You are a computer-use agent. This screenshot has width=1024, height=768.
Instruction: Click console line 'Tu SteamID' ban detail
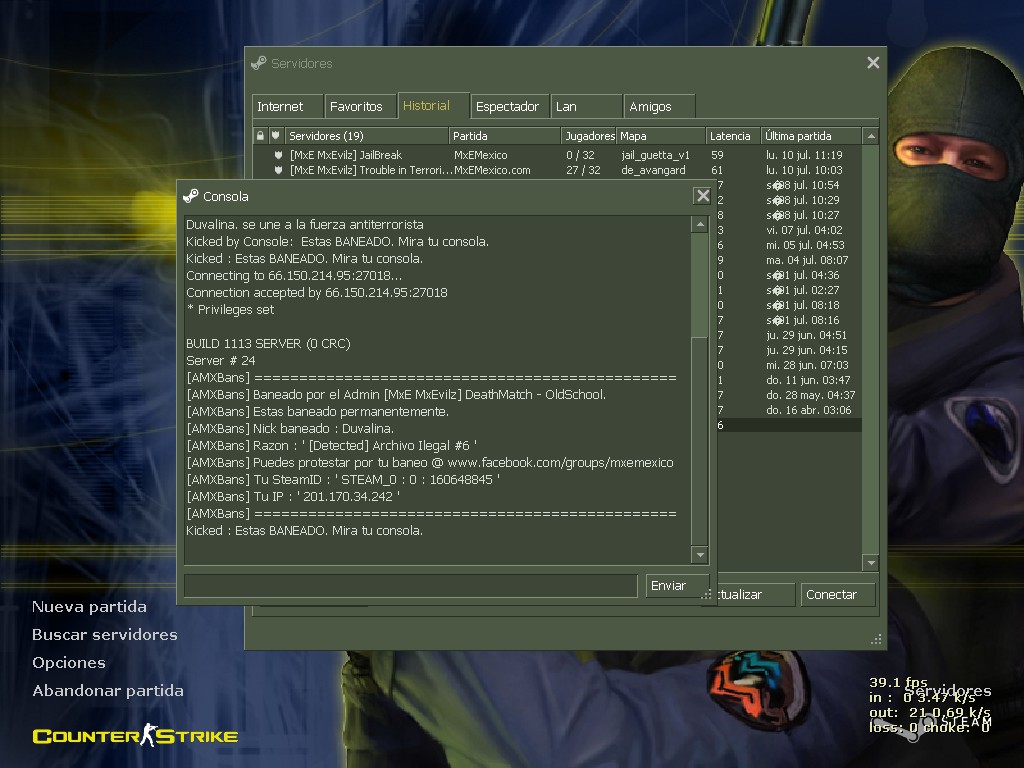343,479
